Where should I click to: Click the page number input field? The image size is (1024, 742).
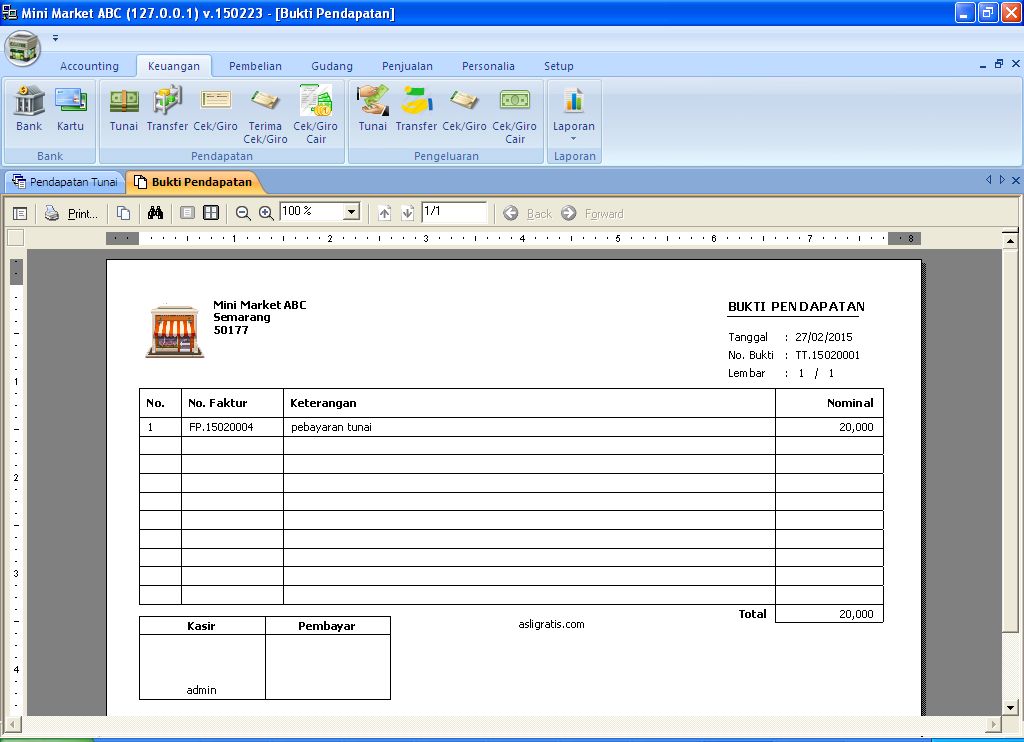point(453,212)
